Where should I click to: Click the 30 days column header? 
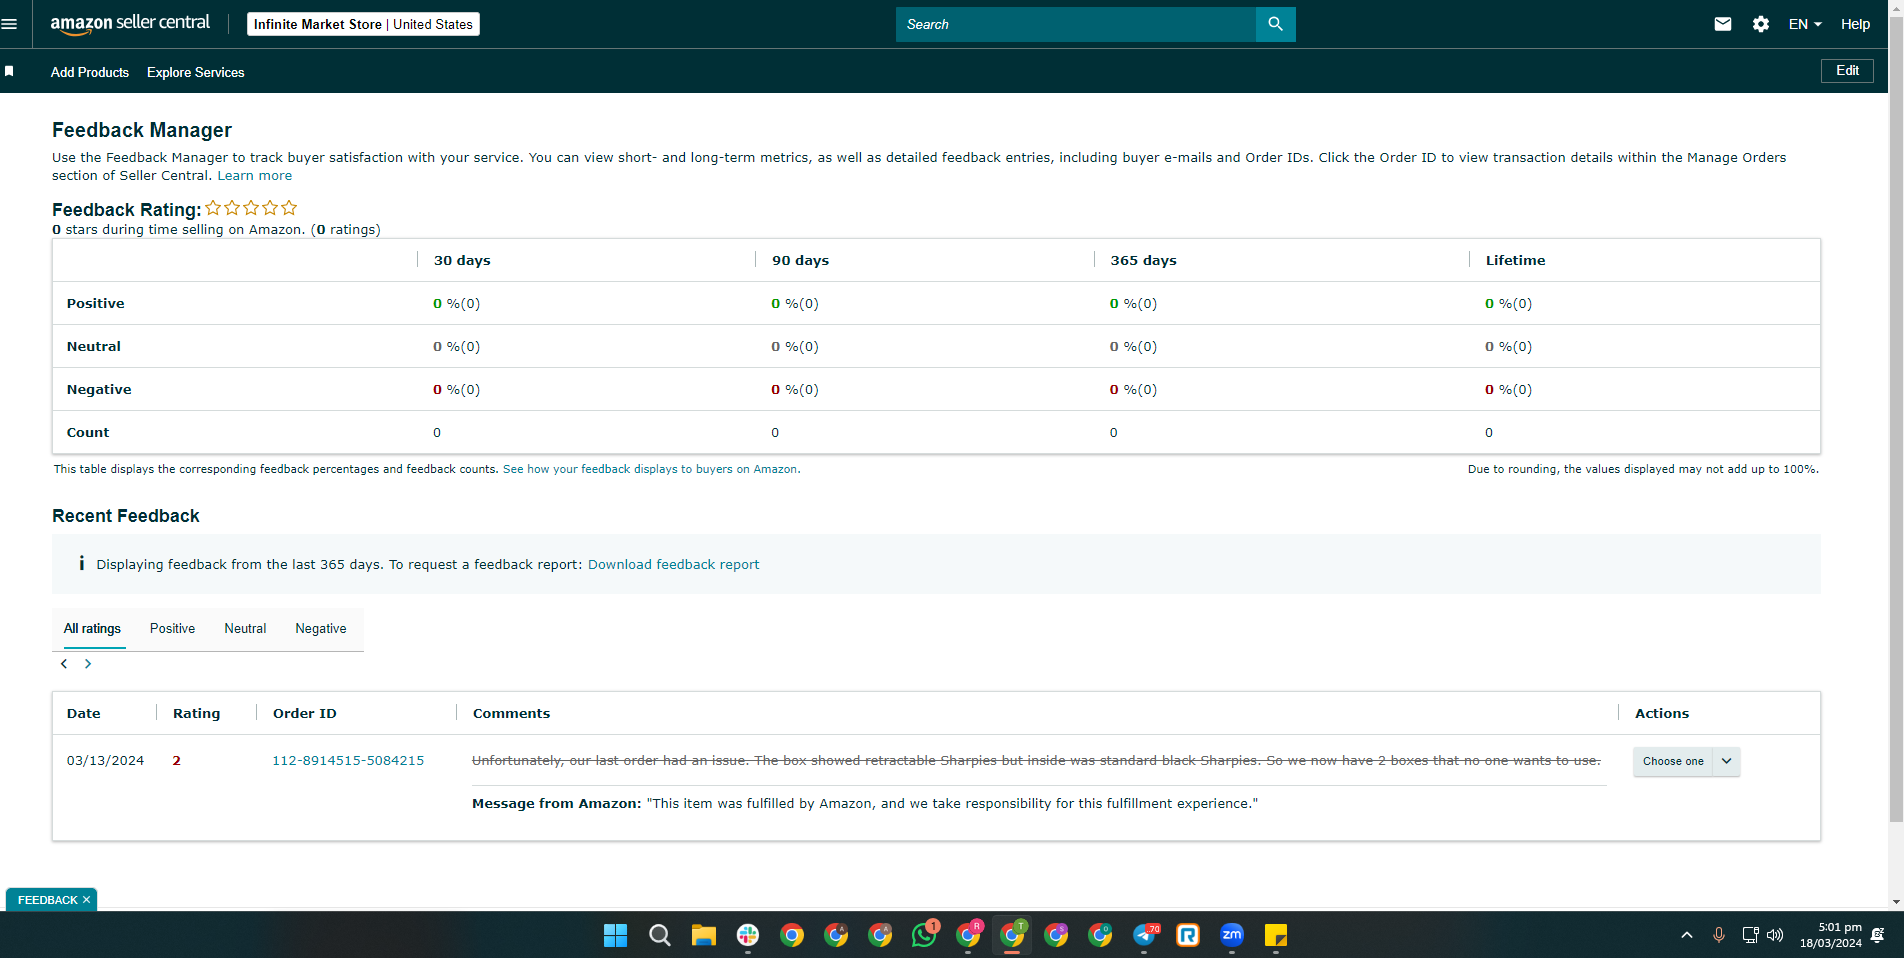point(462,260)
